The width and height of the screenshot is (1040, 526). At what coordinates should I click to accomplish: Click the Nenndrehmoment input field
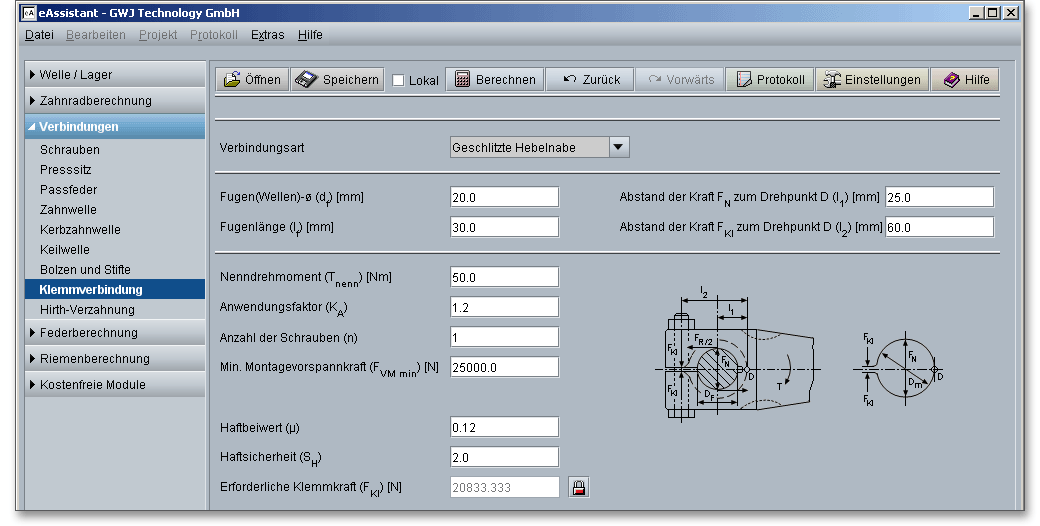coord(504,277)
